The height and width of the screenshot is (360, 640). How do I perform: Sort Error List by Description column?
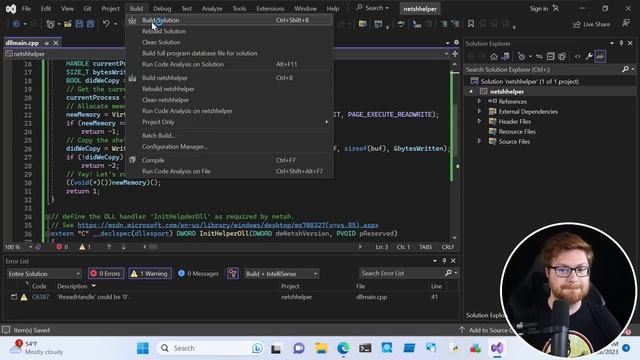tap(72, 286)
